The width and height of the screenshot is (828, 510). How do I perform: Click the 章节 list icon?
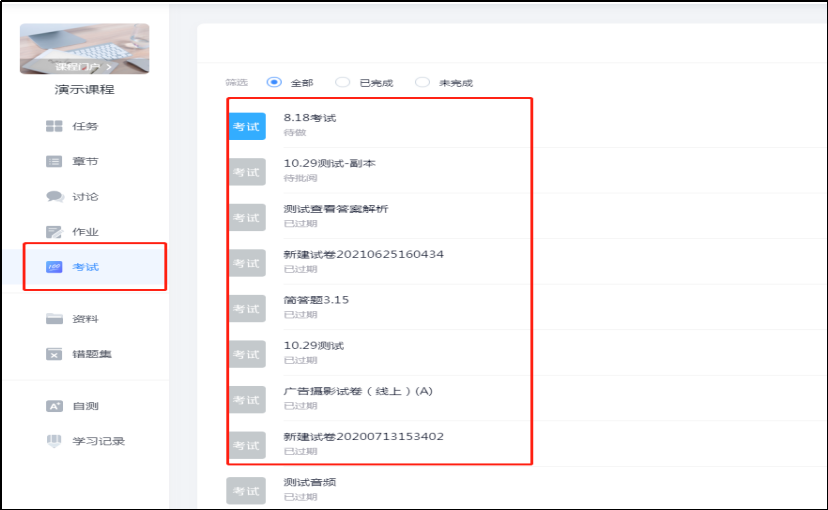[54, 162]
